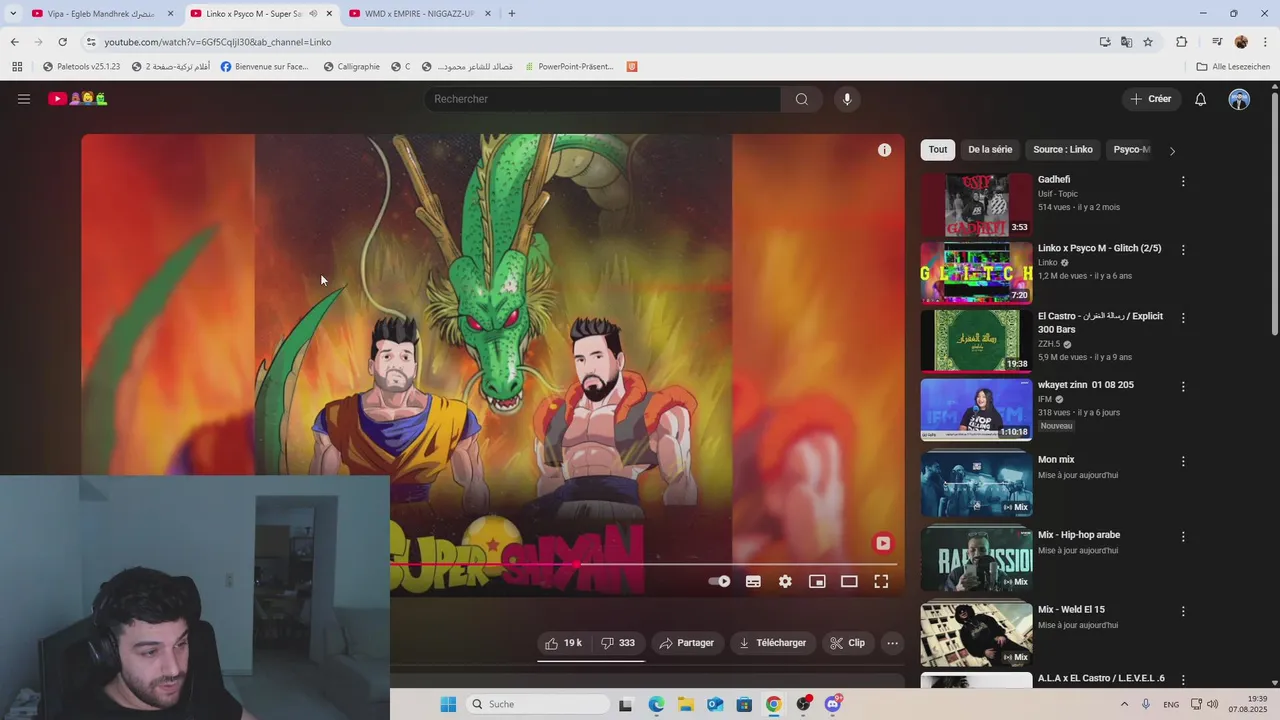
Task: Like the video with 19 k likes
Action: [564, 643]
